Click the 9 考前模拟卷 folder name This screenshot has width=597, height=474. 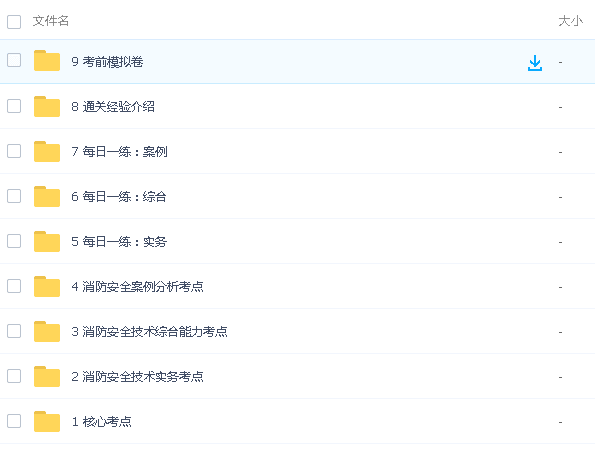[107, 62]
